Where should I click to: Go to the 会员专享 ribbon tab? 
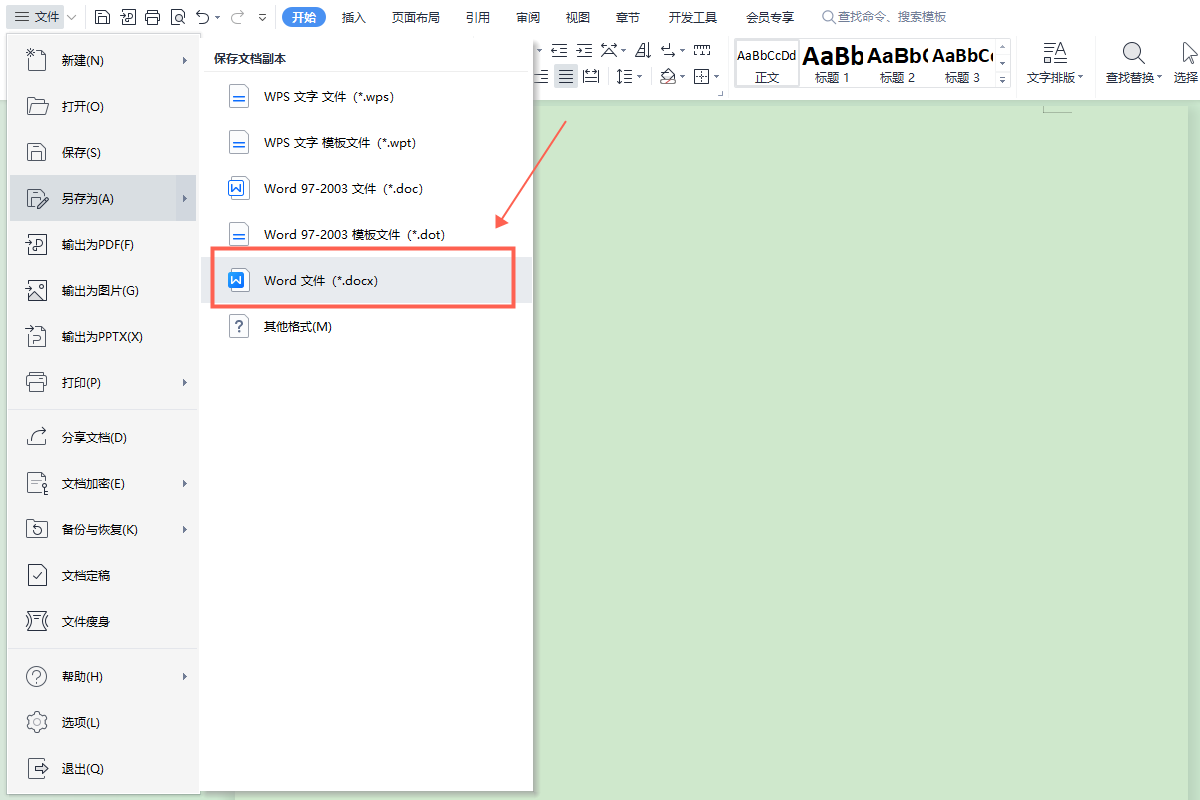[770, 17]
